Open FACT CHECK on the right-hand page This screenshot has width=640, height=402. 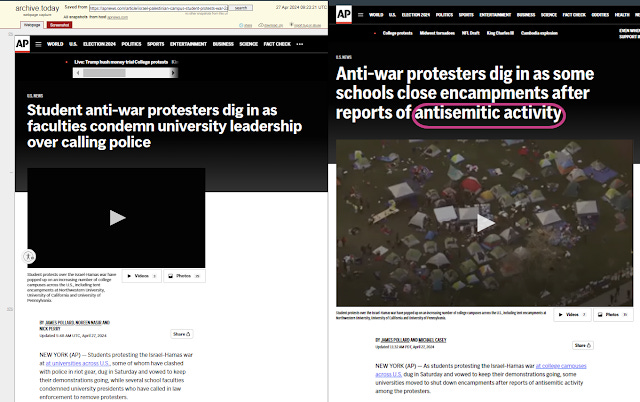coord(574,15)
